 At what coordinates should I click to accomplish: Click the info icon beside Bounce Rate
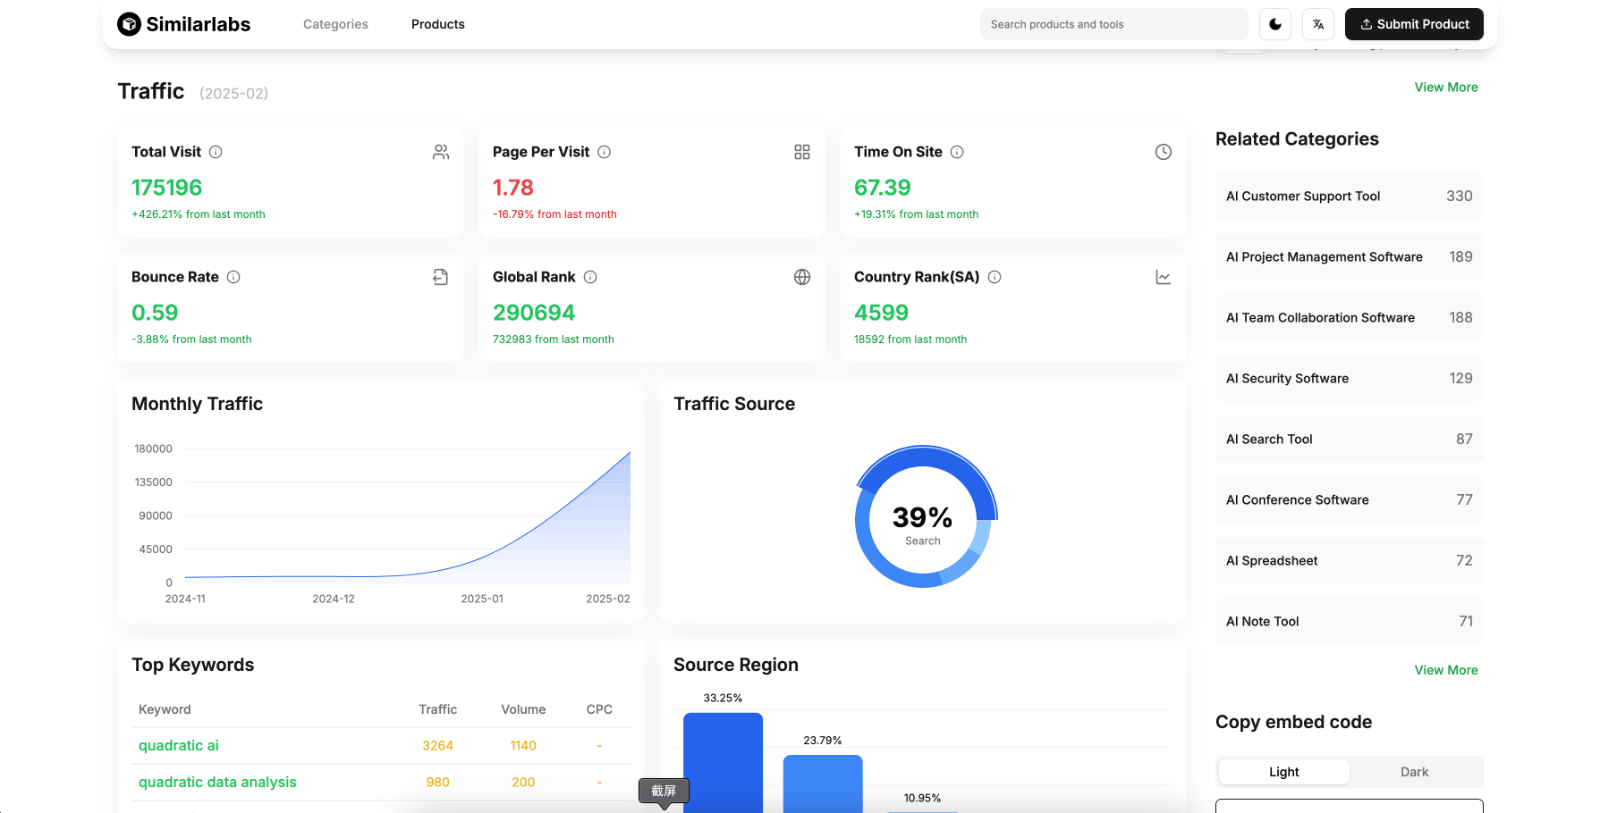(x=234, y=277)
